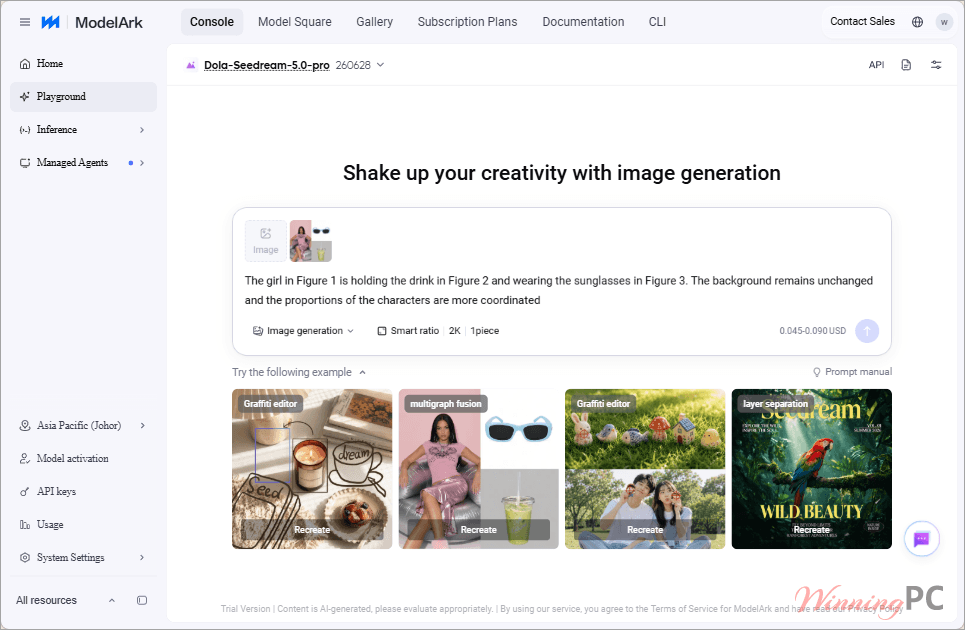This screenshot has height=630, width=965.
Task: Open the language globe icon
Action: tap(917, 22)
